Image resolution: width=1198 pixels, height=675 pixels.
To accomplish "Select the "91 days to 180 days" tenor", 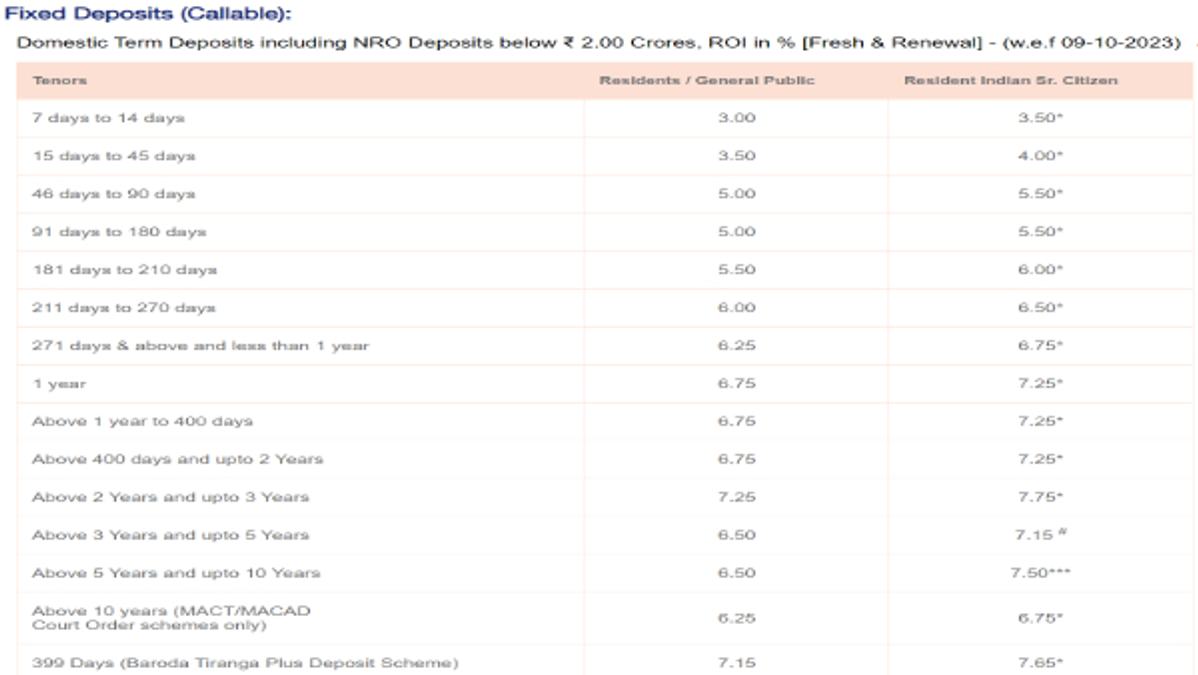I will [x=119, y=232].
